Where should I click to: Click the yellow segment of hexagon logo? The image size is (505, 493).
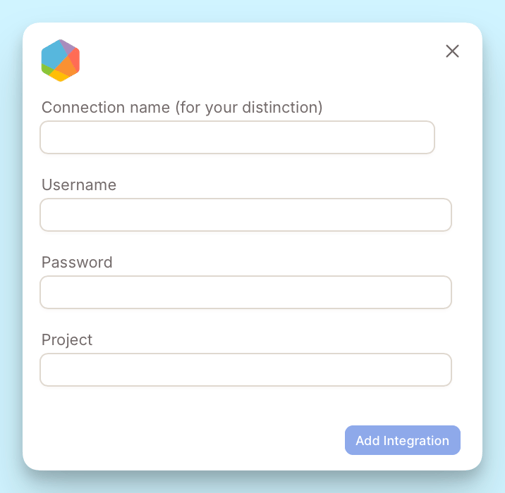pyautogui.click(x=59, y=76)
